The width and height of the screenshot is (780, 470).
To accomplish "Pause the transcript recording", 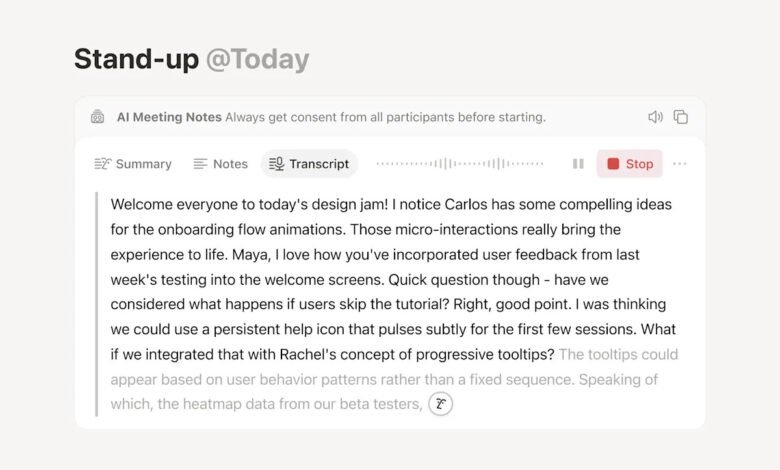I will 578,164.
